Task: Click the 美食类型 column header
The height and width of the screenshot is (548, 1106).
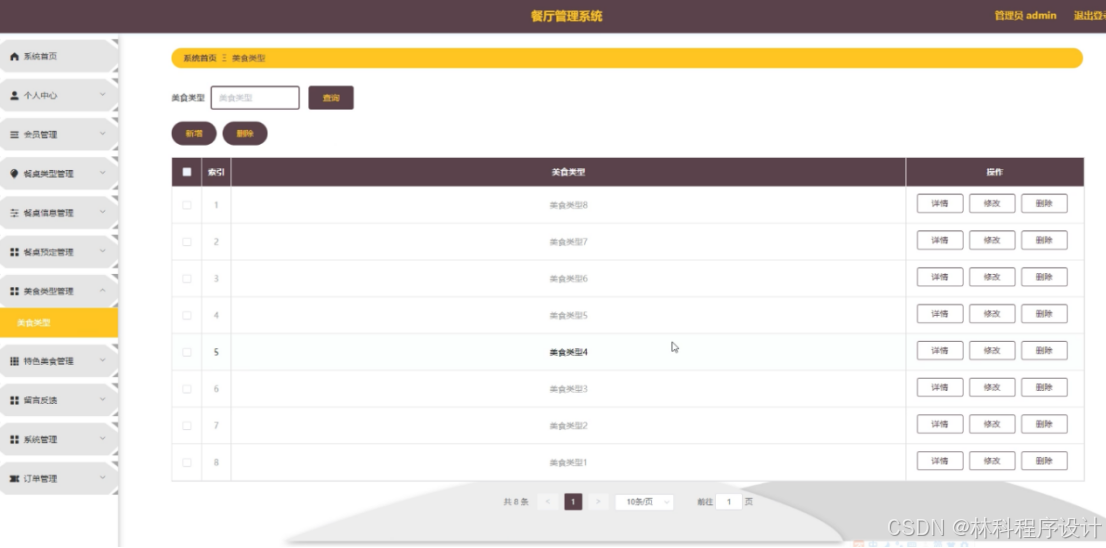Action: tap(569, 172)
